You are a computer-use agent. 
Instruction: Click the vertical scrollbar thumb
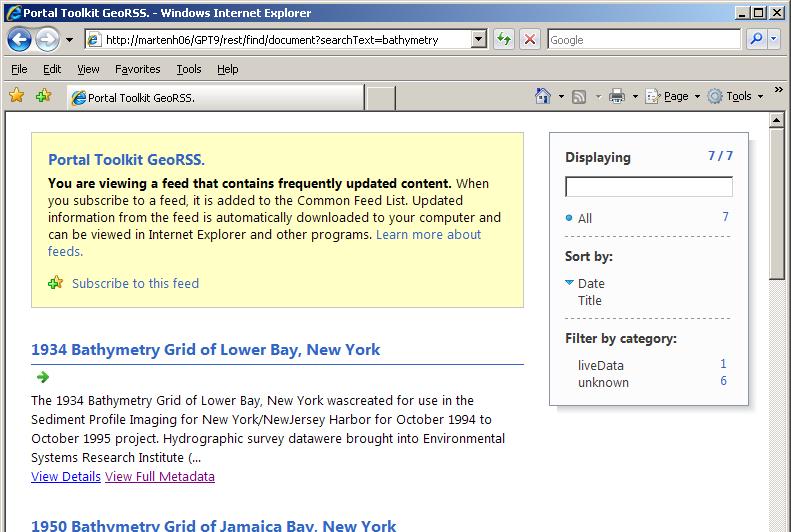[776, 203]
